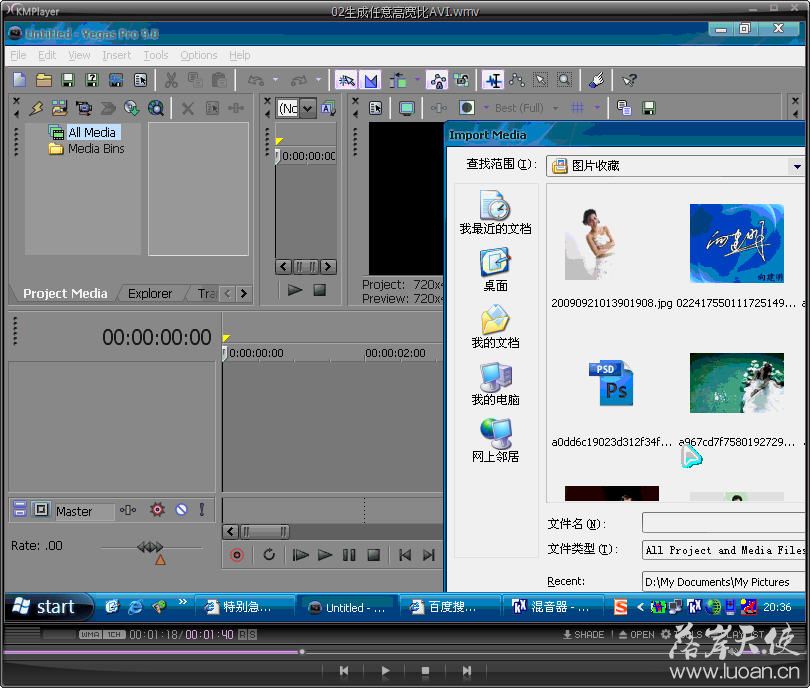This screenshot has width=810, height=688.
Task: Select the Envelope Edit tool
Action: click(x=517, y=80)
